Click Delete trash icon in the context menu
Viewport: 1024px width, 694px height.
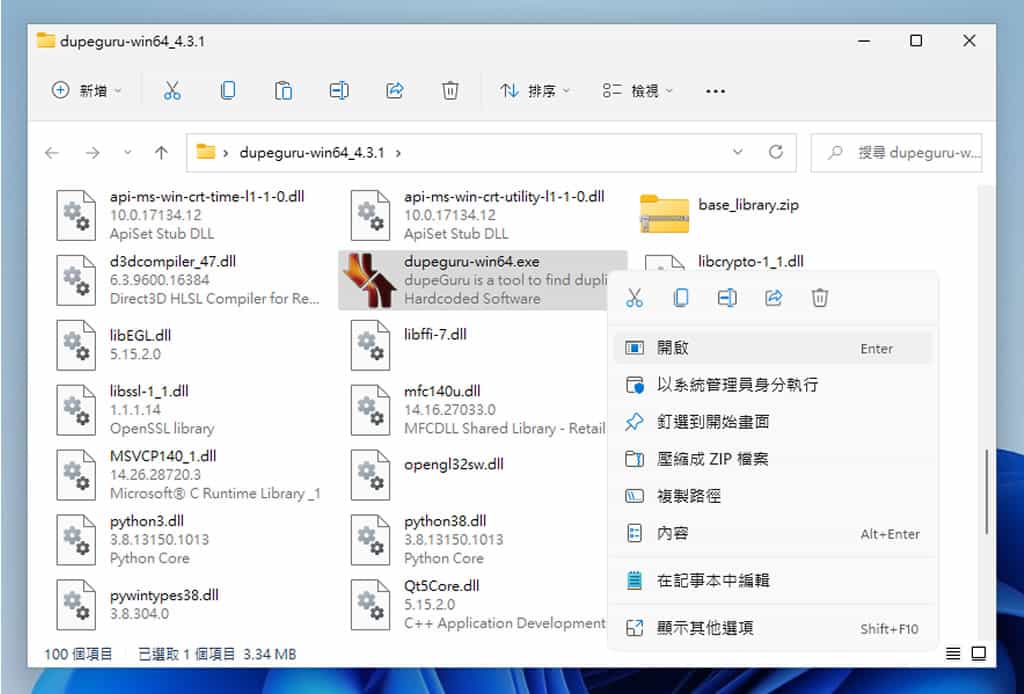820,298
